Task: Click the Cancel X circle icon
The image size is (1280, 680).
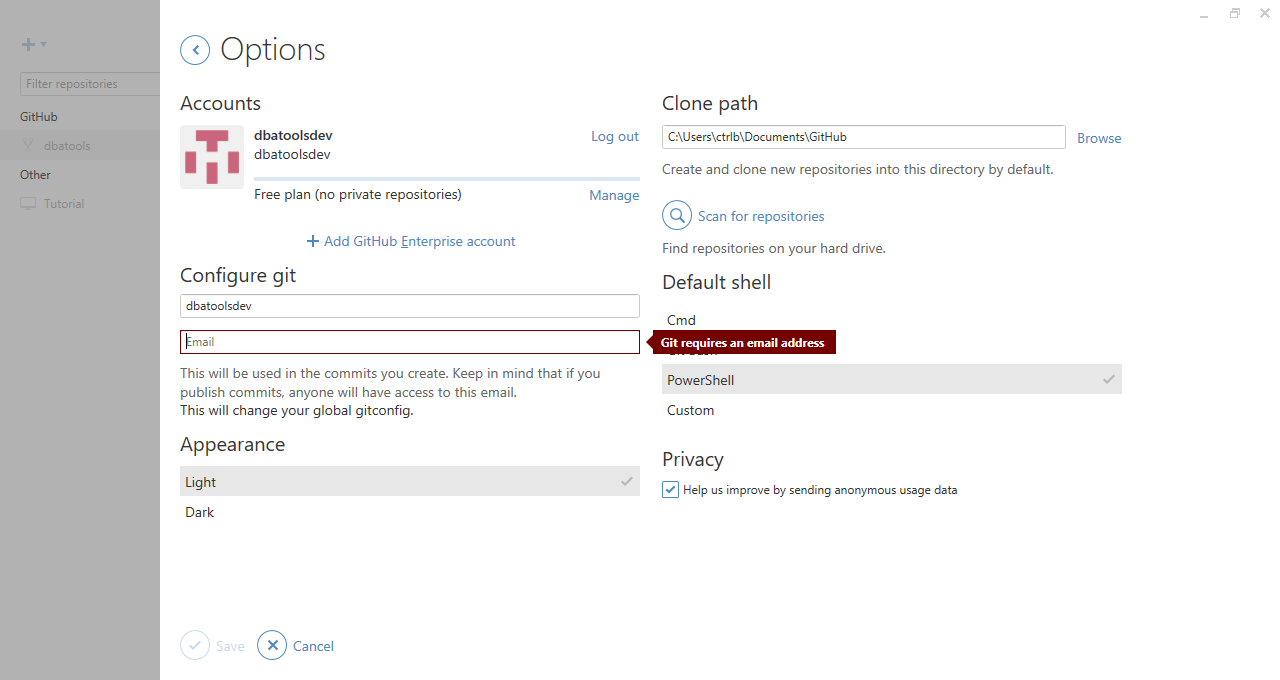Action: tap(272, 646)
